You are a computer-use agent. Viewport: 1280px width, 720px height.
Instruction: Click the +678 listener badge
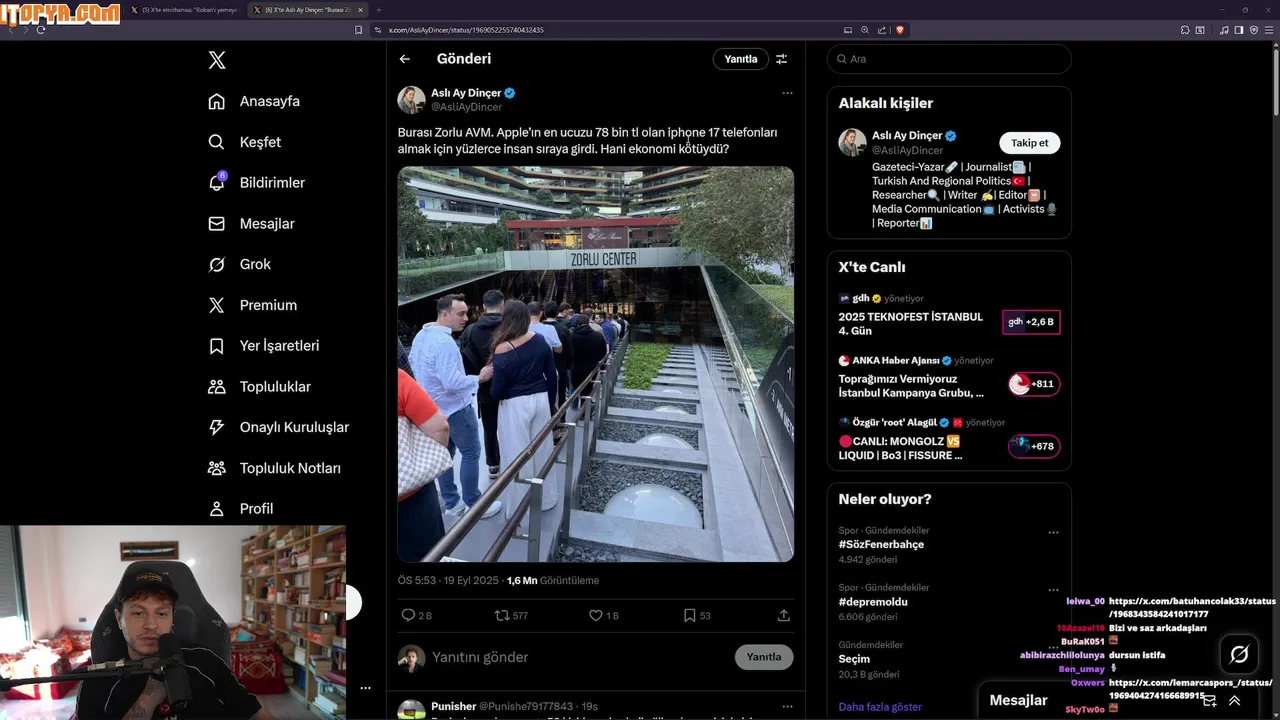pos(1034,446)
